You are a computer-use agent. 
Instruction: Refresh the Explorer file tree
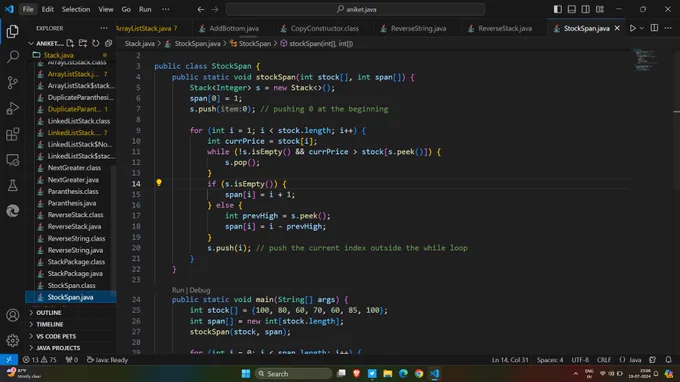pyautogui.click(x=96, y=43)
